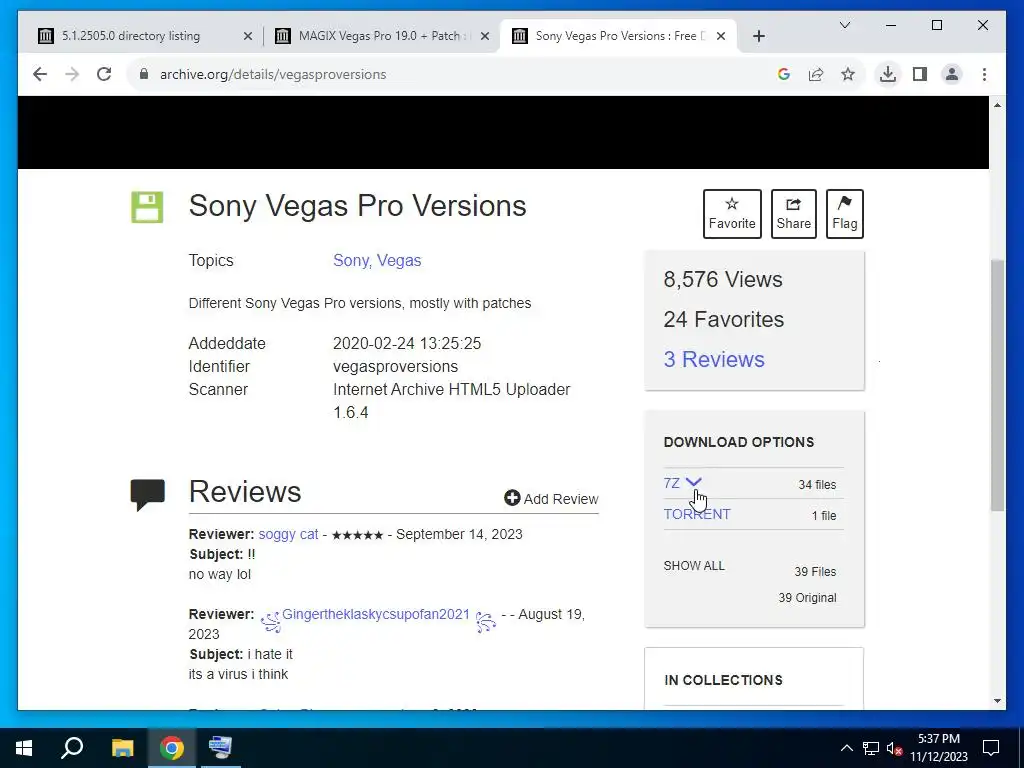Open the tab search chevron

tap(844, 25)
